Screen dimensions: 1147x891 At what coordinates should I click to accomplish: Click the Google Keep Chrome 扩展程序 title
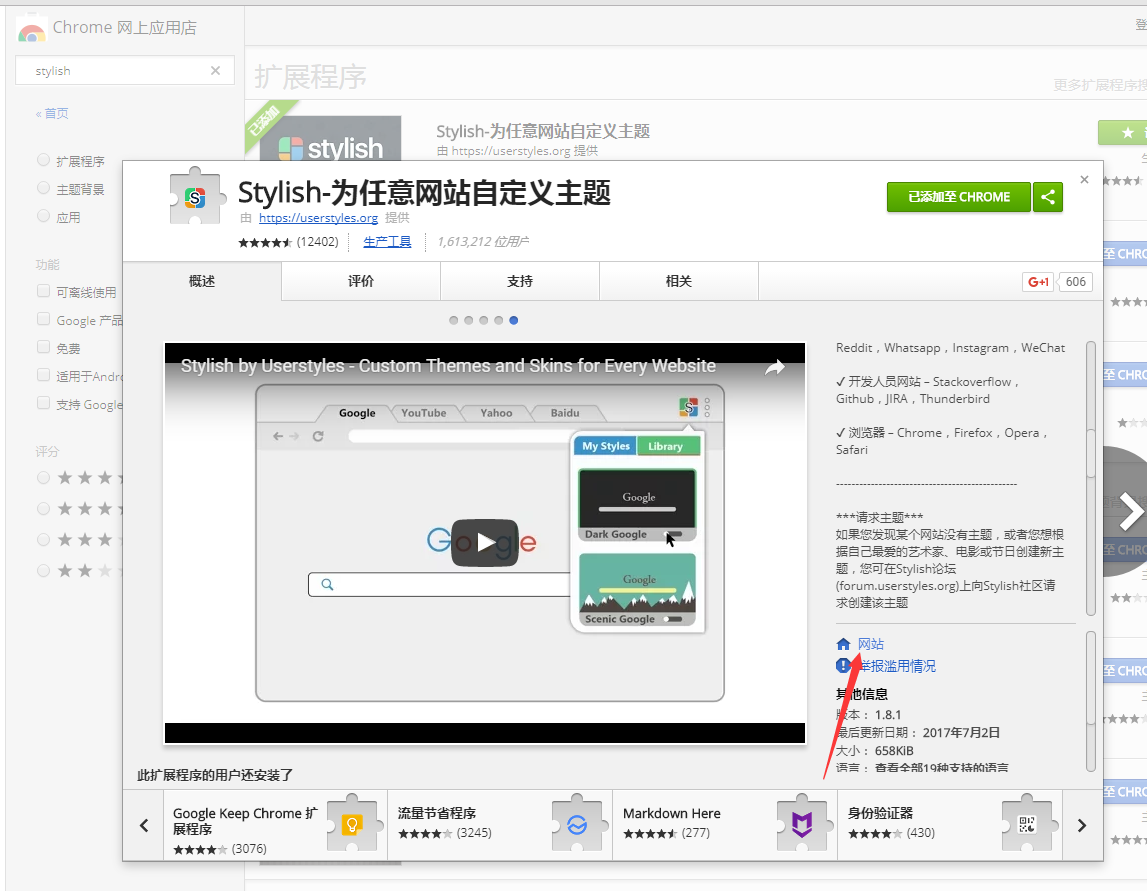[x=245, y=821]
